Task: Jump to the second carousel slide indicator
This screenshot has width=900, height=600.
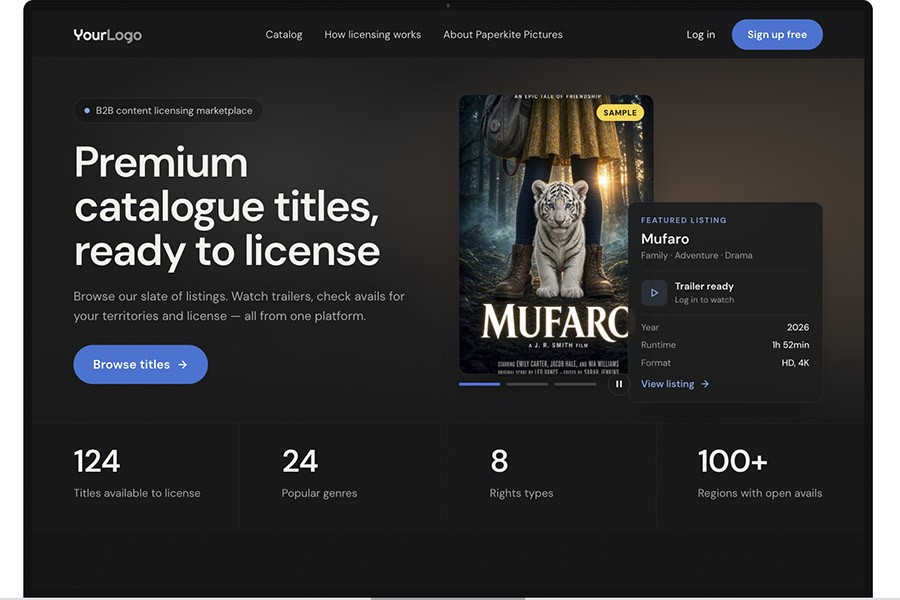Action: tap(527, 384)
